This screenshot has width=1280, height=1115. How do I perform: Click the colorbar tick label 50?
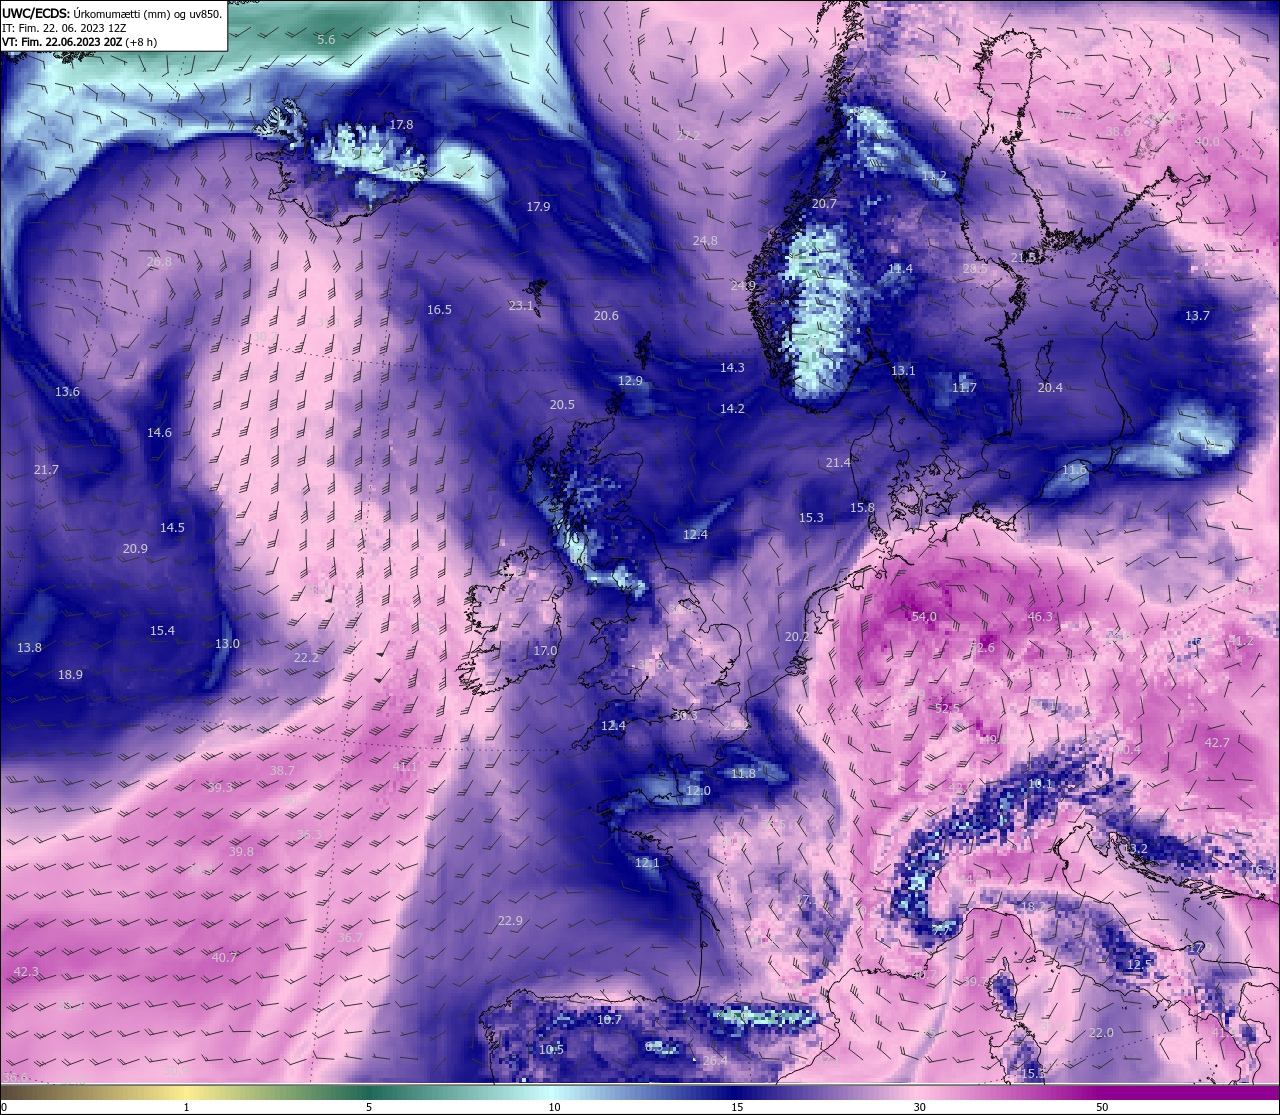pyautogui.click(x=1102, y=1107)
